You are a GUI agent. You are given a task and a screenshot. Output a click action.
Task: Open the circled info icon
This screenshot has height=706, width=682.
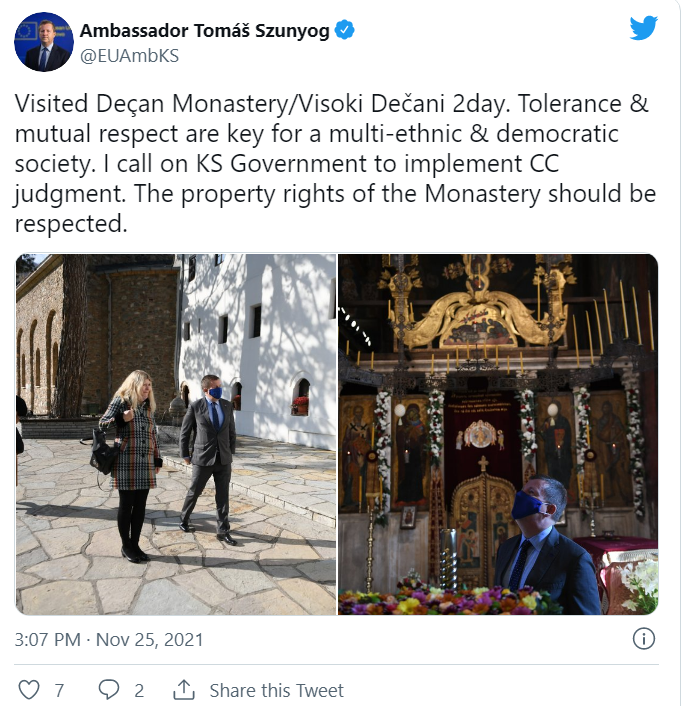tap(644, 639)
